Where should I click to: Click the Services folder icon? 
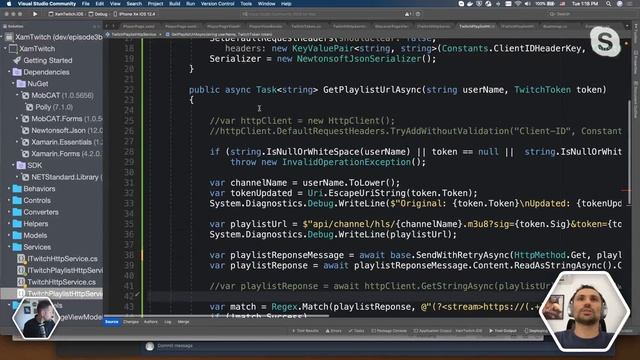[17, 247]
